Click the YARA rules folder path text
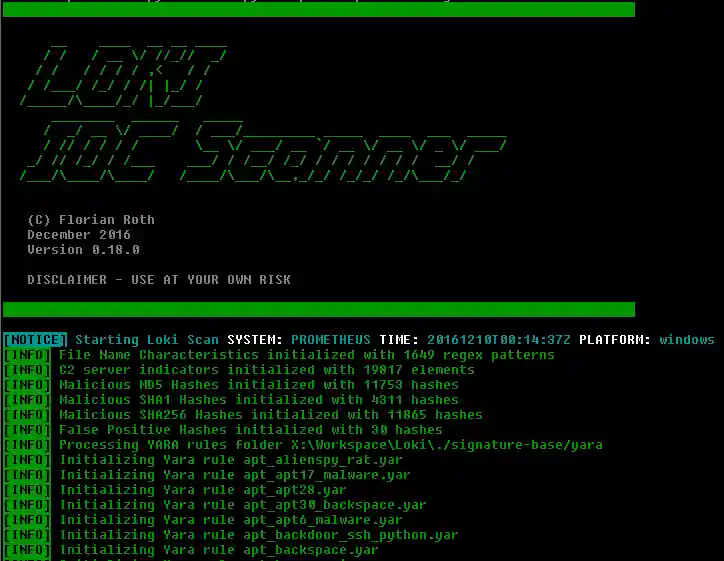724x561 pixels. (x=447, y=445)
